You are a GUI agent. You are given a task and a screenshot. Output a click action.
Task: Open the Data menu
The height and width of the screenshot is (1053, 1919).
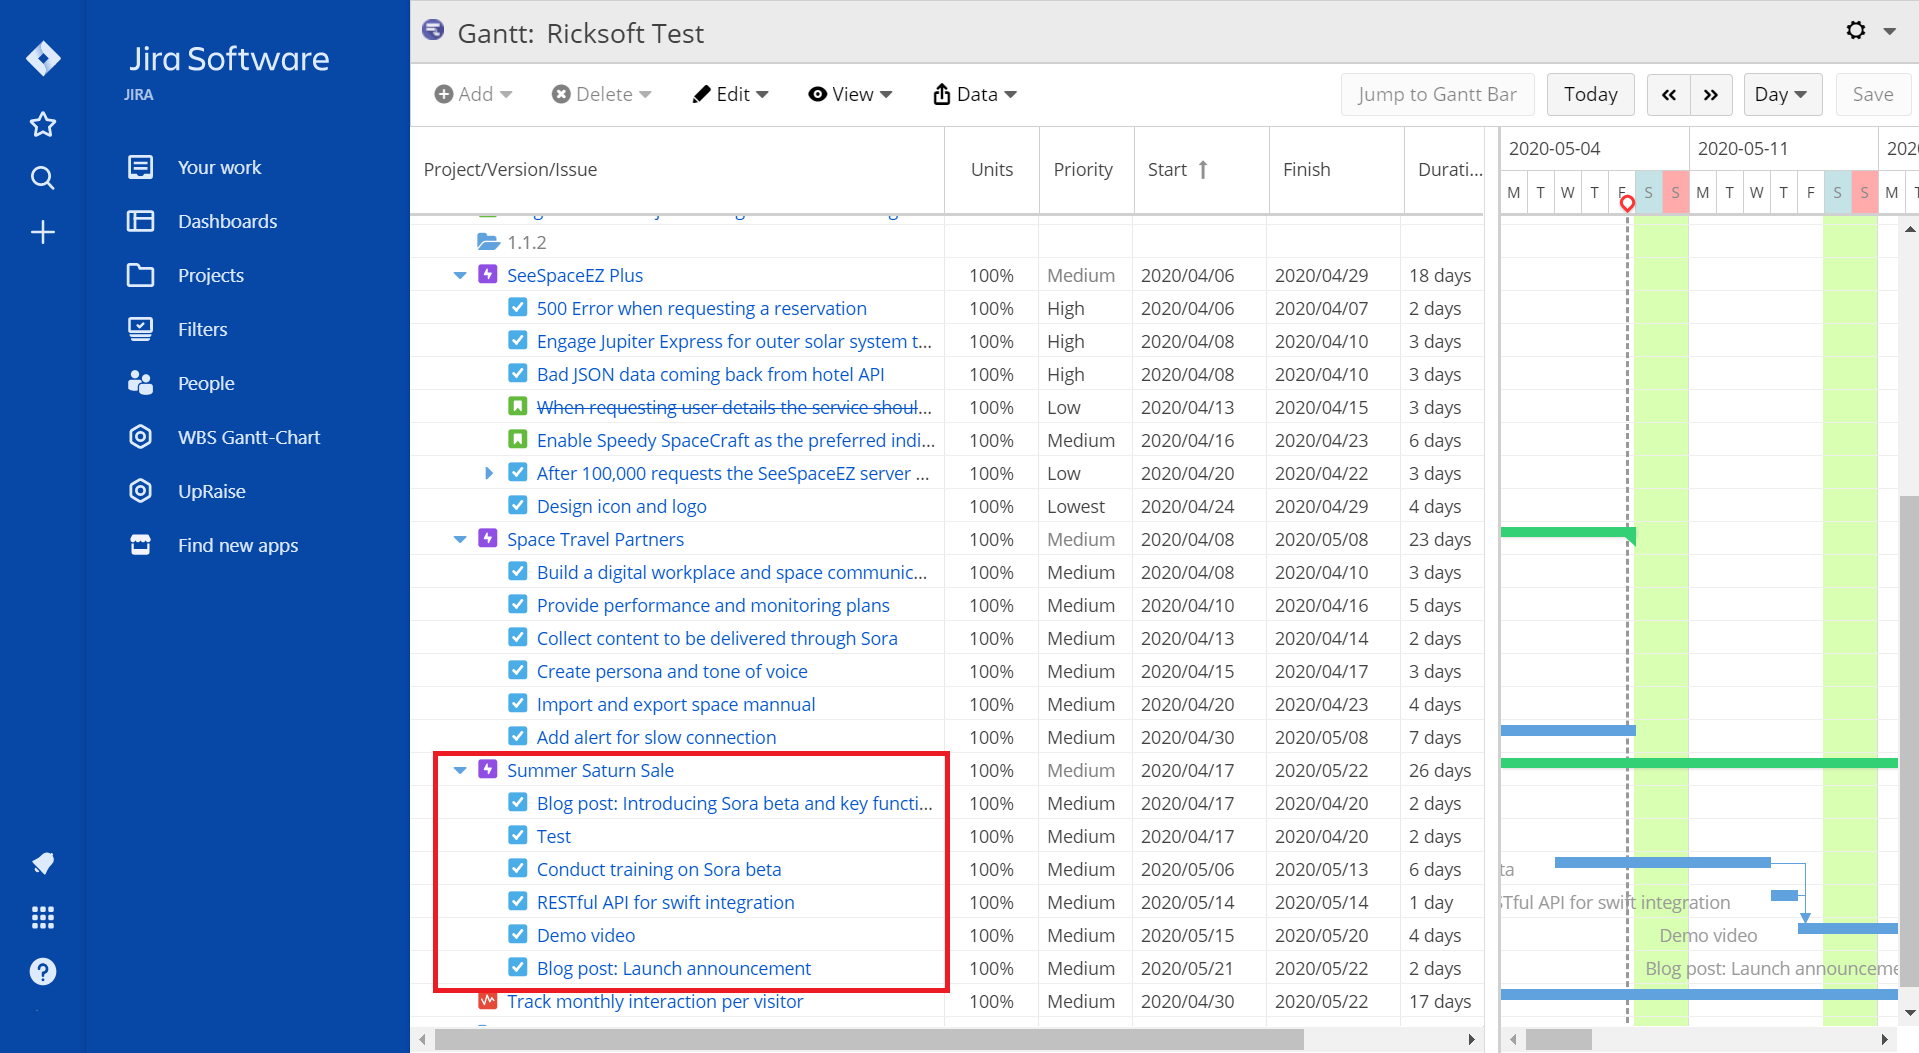[x=975, y=94]
